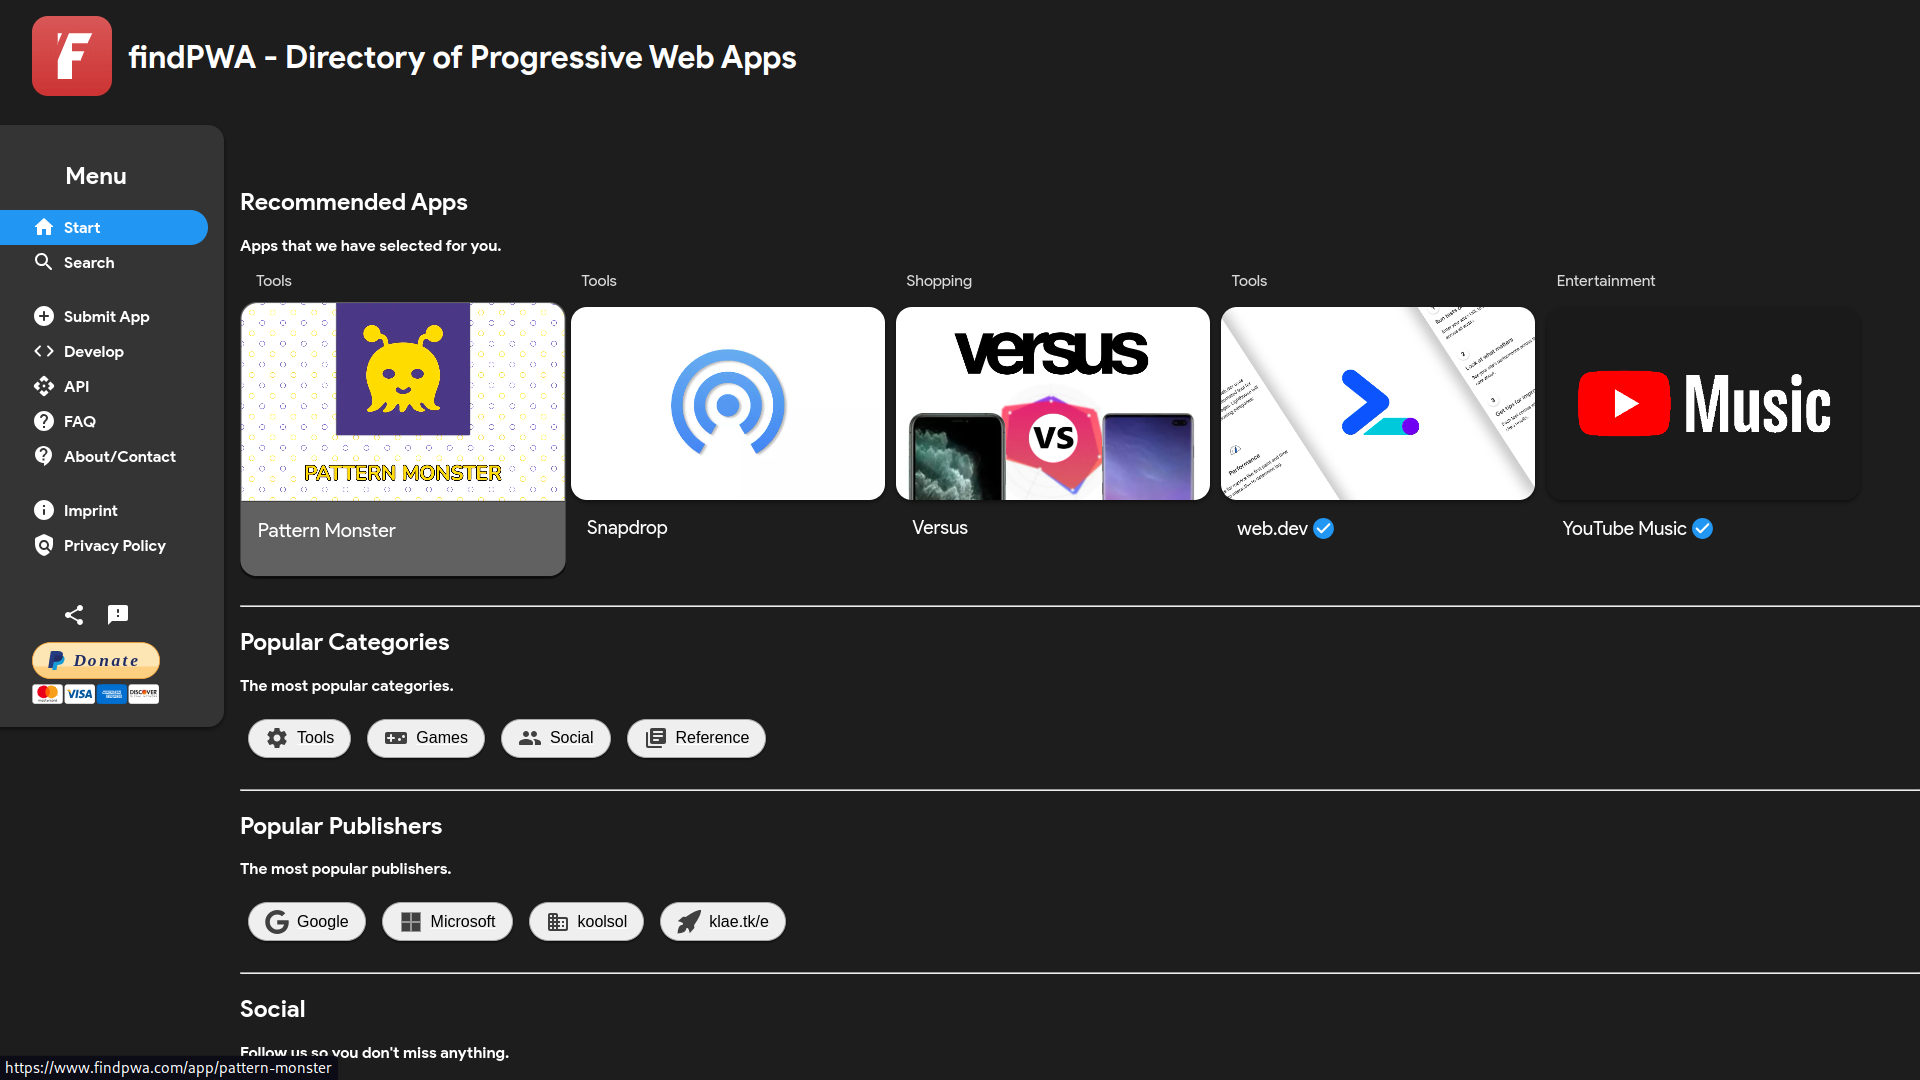Select the Microsoft publisher chip
1920x1080 pixels.
click(x=447, y=921)
